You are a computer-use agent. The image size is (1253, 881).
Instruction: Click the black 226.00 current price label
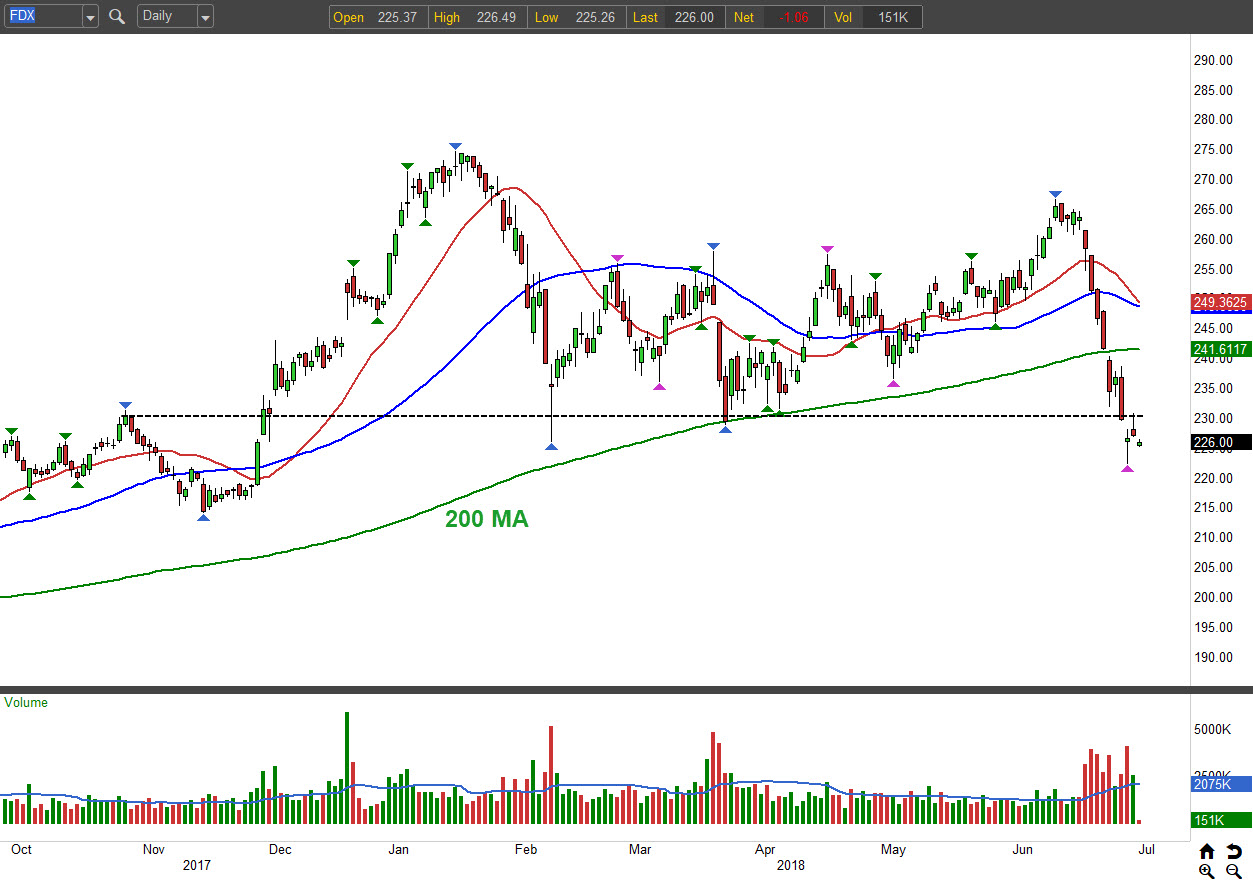point(1221,442)
